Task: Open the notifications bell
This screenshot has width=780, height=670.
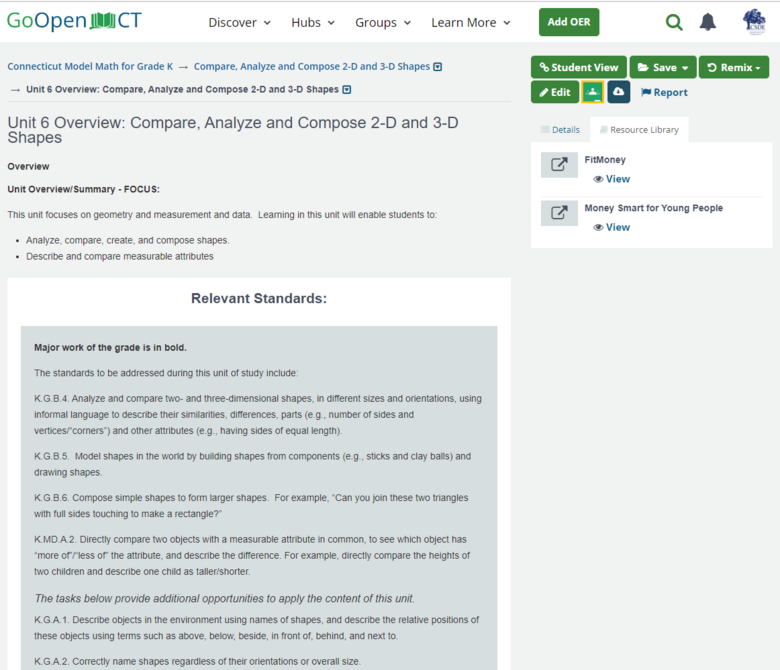Action: 707,22
